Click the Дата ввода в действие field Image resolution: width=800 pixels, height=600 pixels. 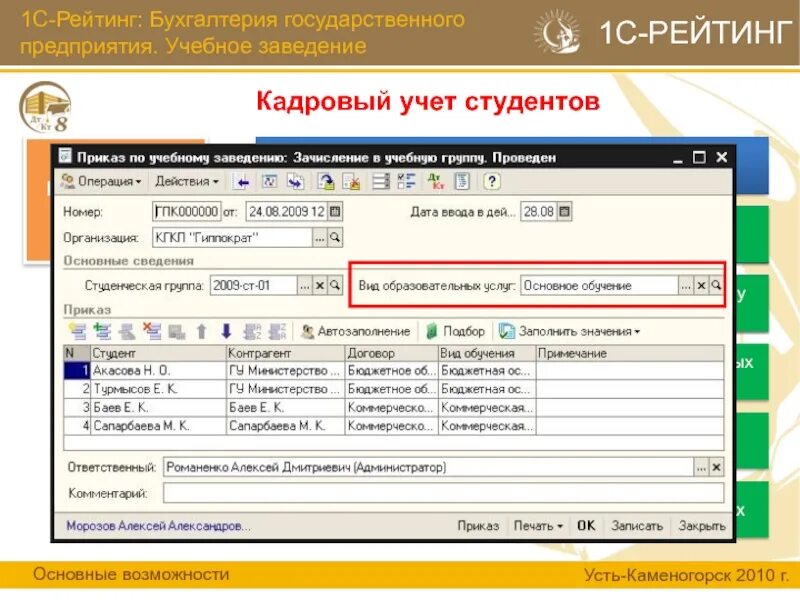[538, 211]
